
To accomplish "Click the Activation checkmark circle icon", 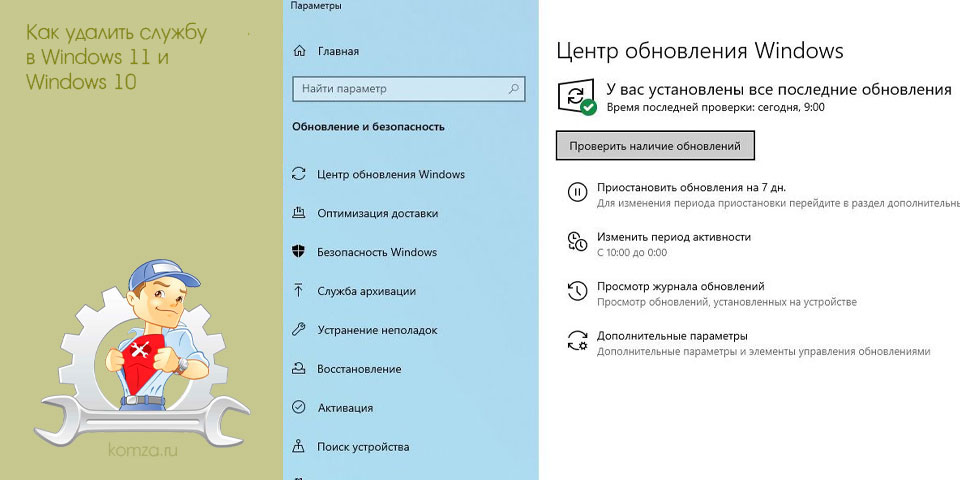I will coord(299,407).
